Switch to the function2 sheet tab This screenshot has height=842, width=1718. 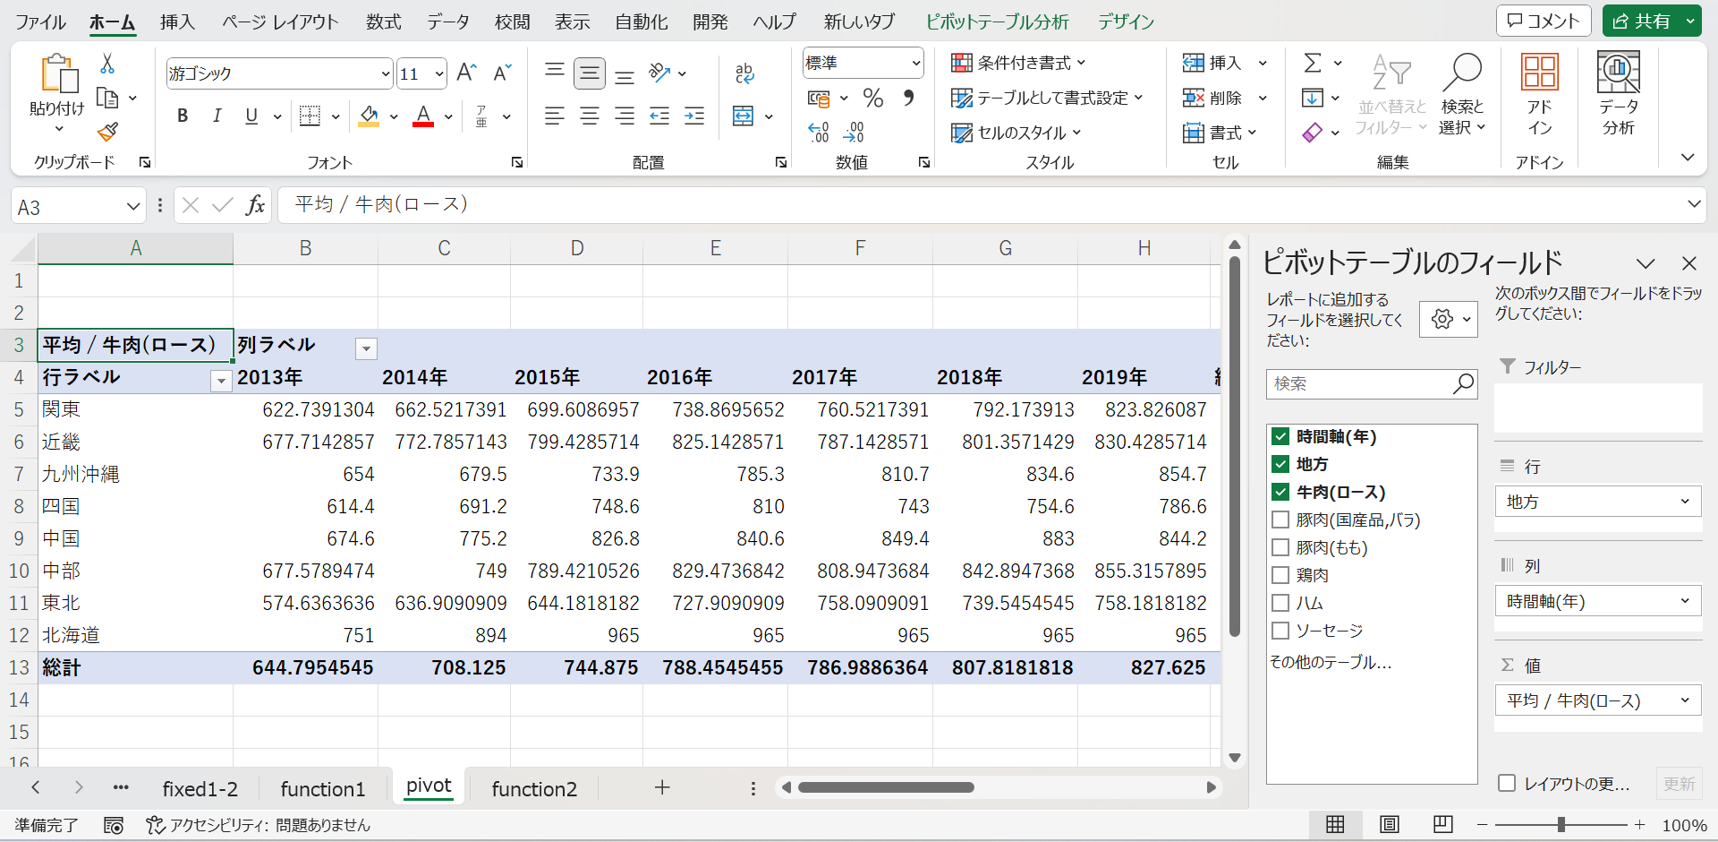point(534,789)
